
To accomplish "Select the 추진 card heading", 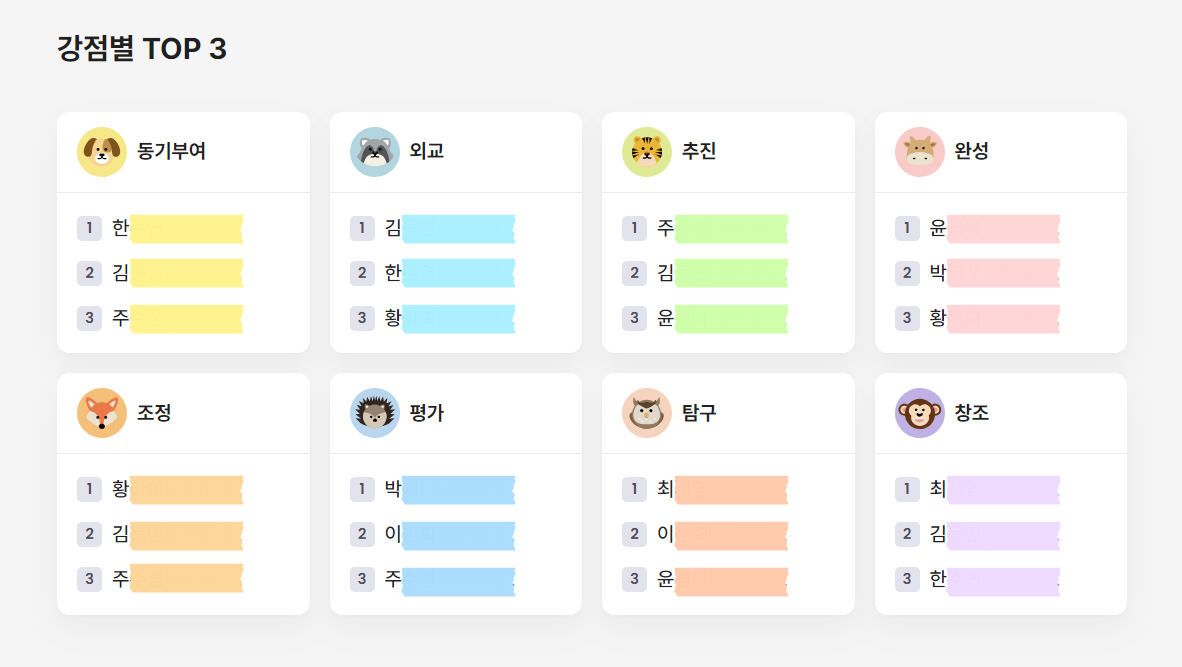I will tap(699, 151).
